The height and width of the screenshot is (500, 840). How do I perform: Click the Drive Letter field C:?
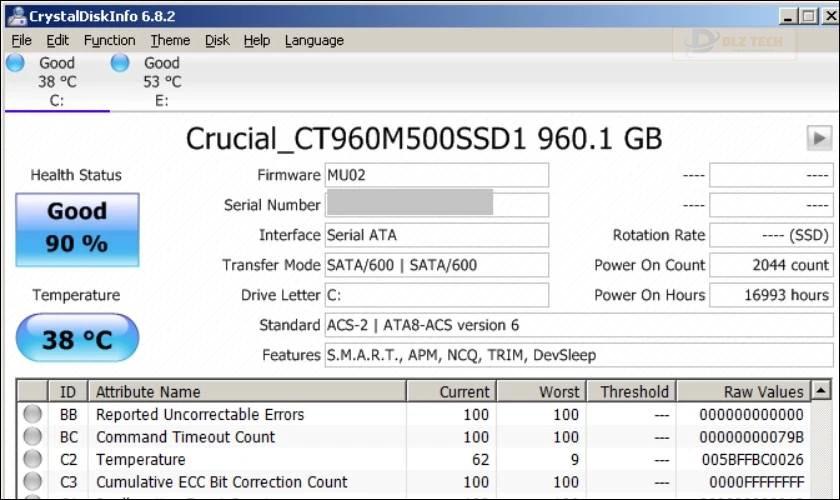(437, 295)
